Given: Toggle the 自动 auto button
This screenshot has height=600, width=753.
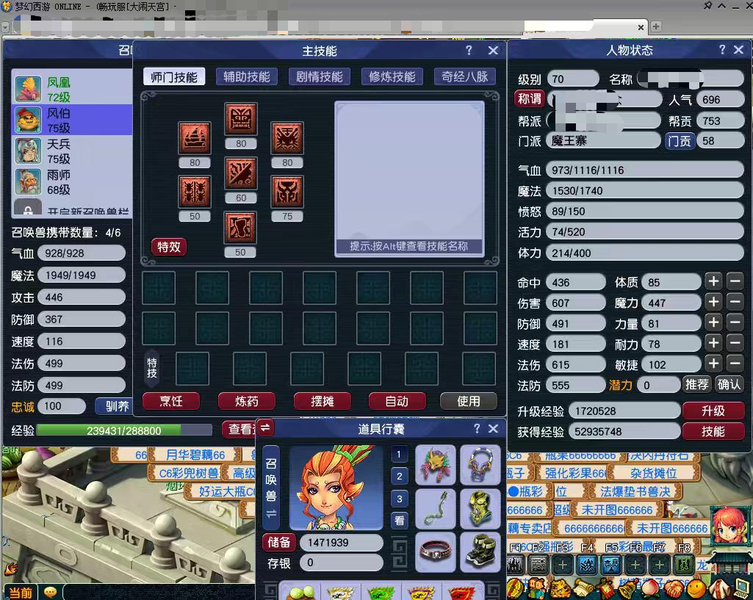Looking at the screenshot, I should 396,401.
